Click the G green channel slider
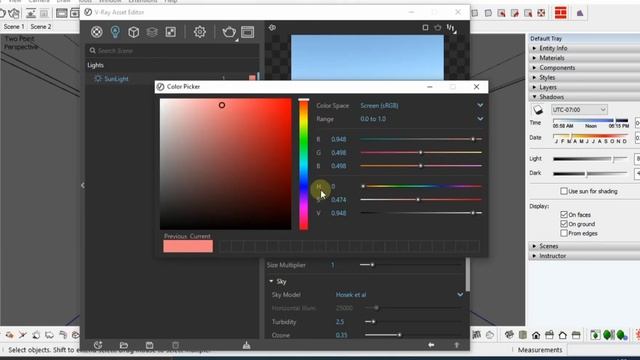640x360 pixels. tap(421, 152)
